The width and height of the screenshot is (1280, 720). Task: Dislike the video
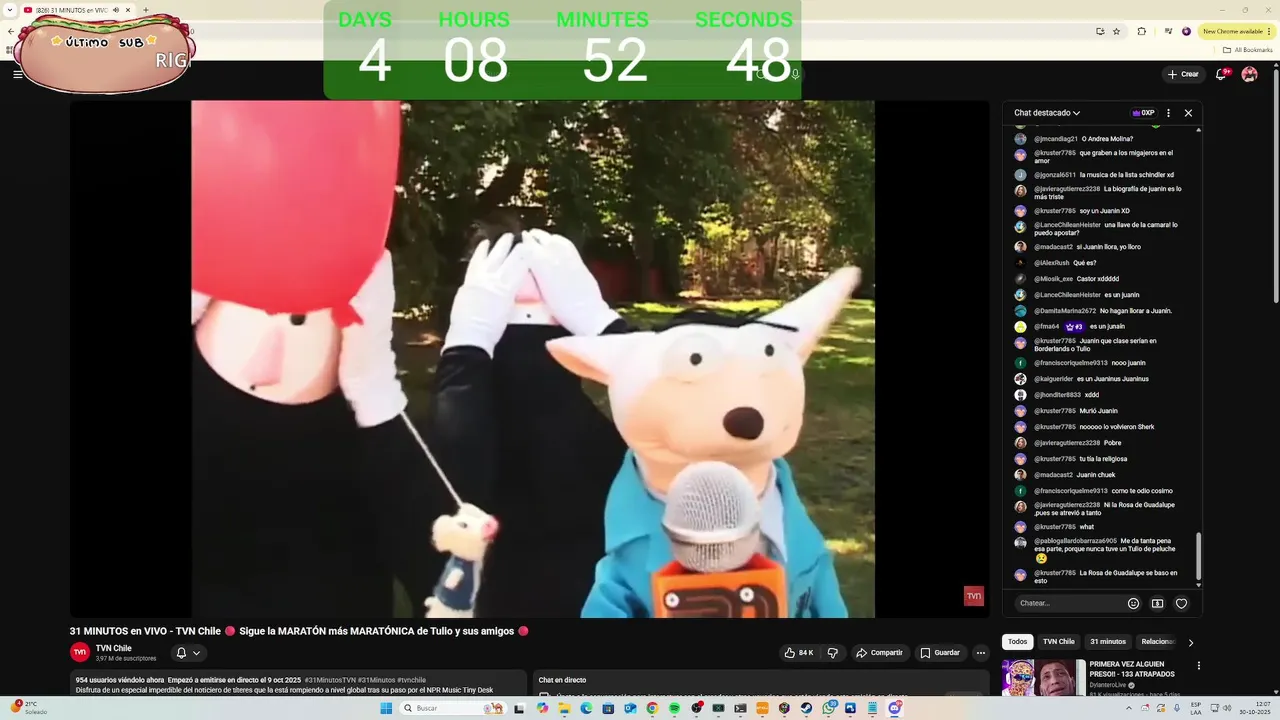pos(832,653)
